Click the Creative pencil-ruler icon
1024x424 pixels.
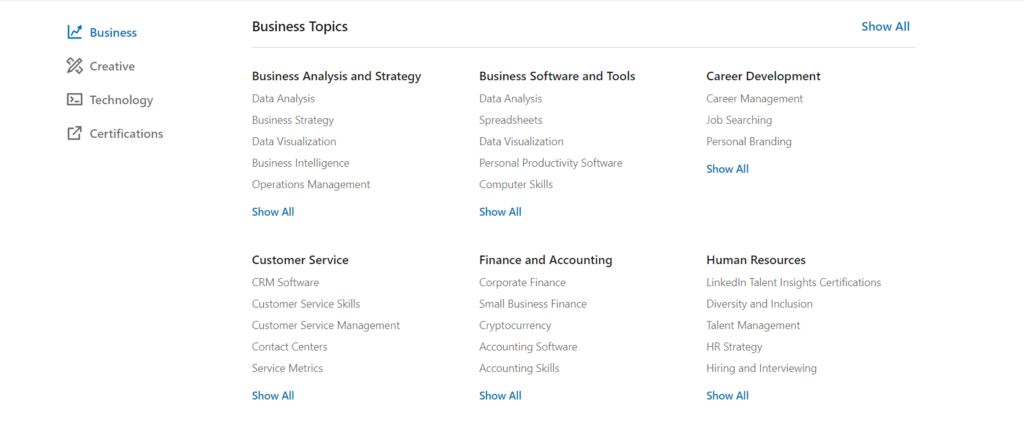click(74, 66)
